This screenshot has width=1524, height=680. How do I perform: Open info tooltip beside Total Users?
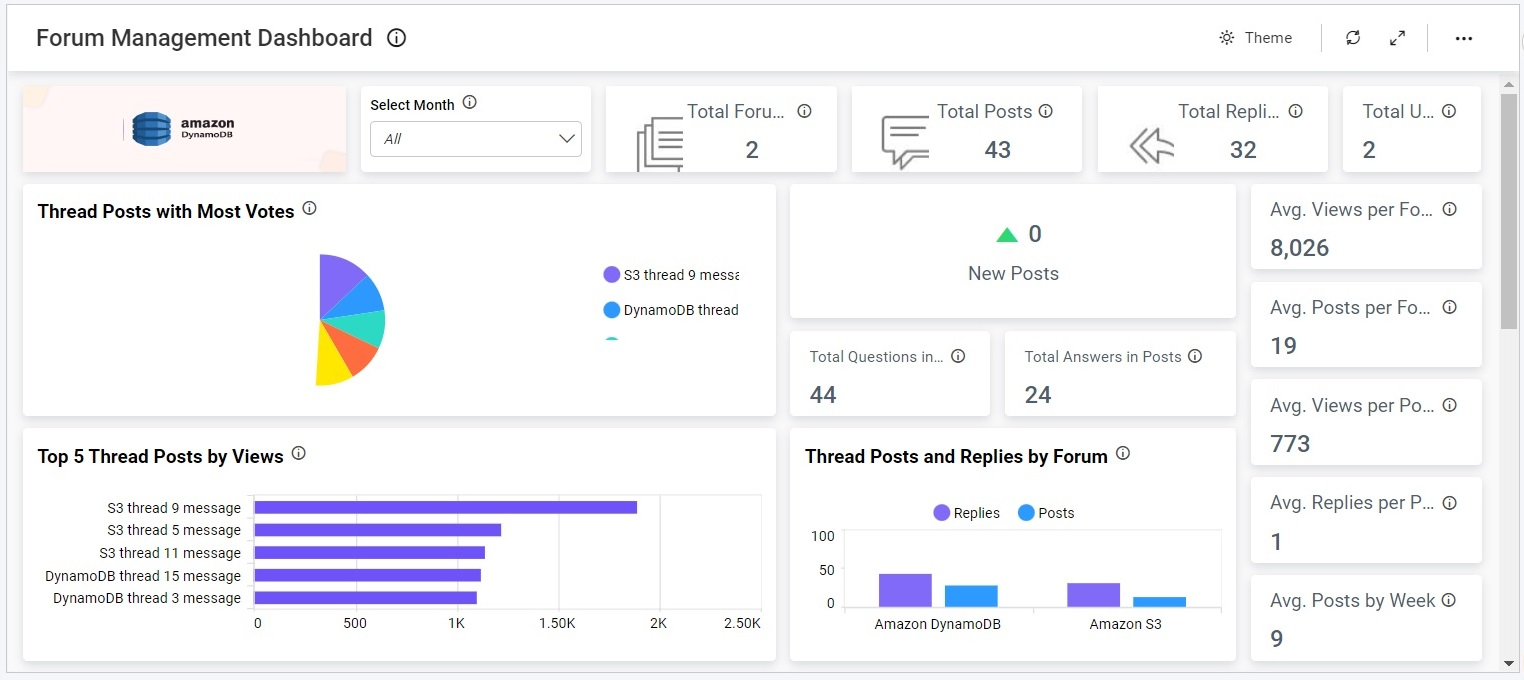point(1449,111)
